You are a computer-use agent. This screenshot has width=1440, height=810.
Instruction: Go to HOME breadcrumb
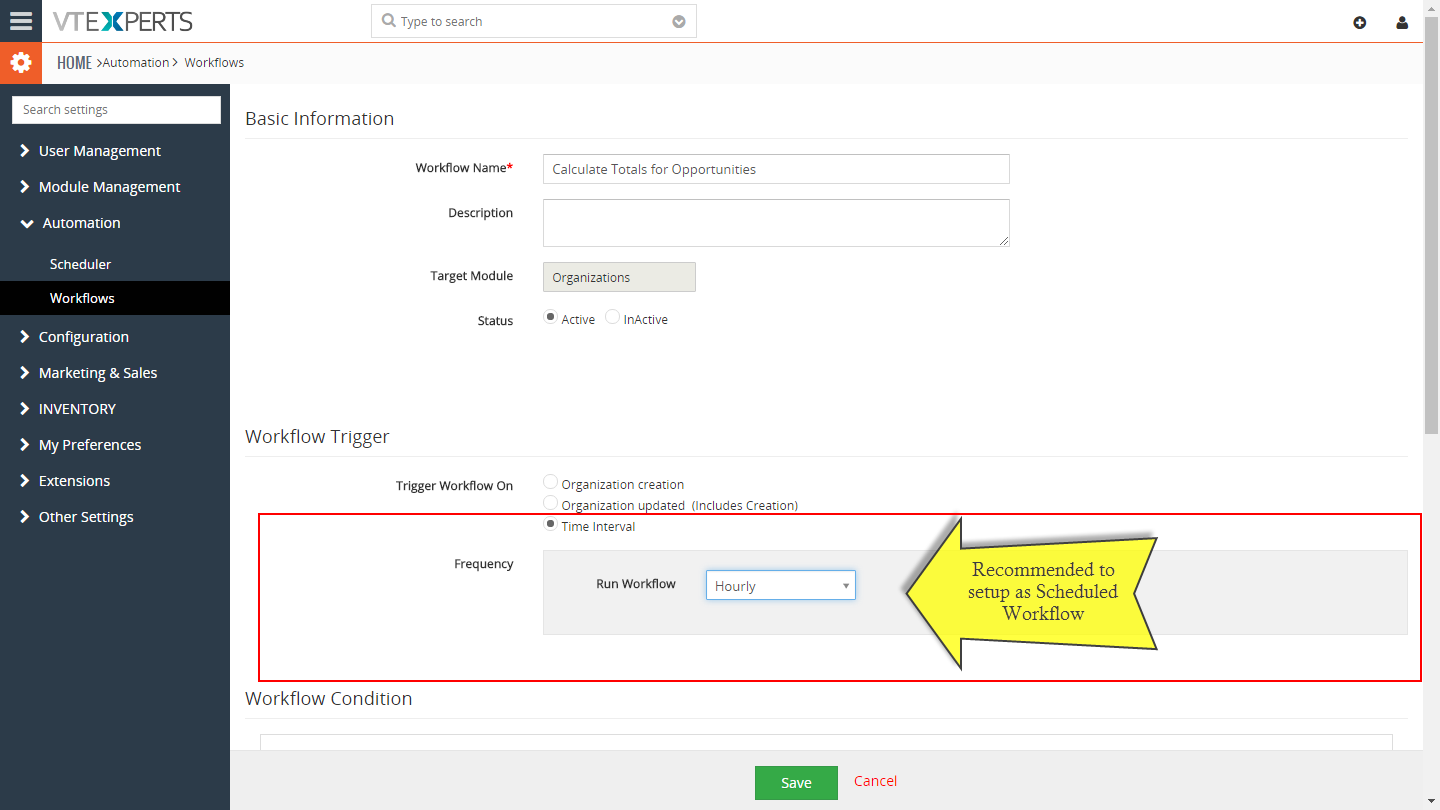coord(74,62)
